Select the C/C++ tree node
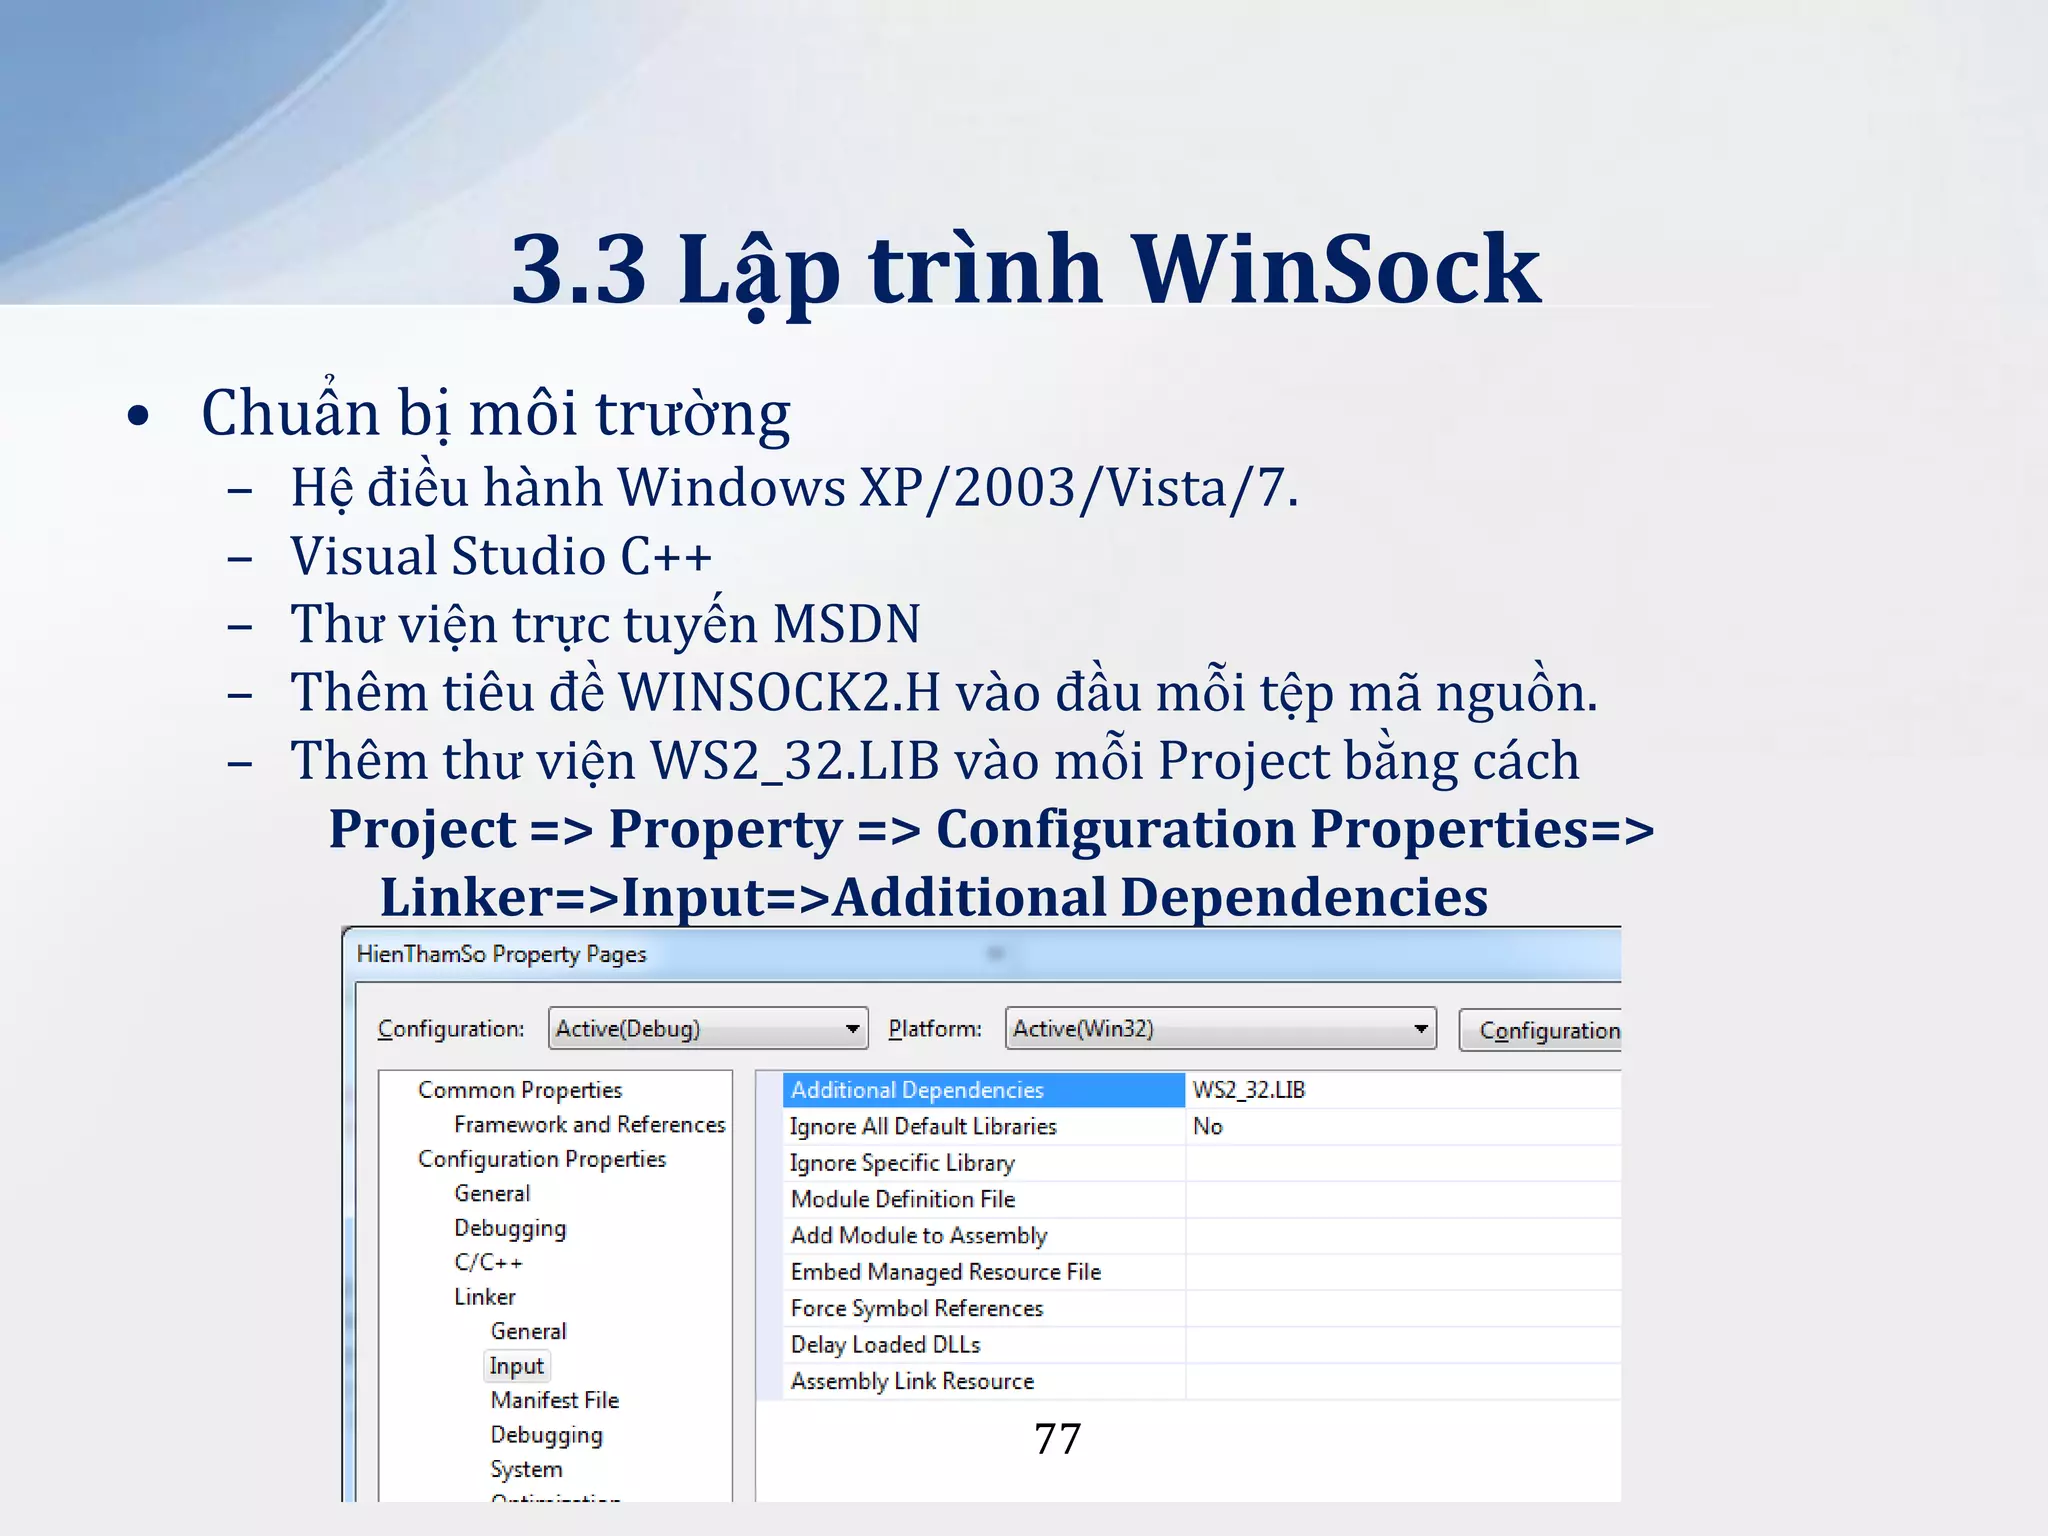The image size is (2048, 1536). coord(488,1263)
